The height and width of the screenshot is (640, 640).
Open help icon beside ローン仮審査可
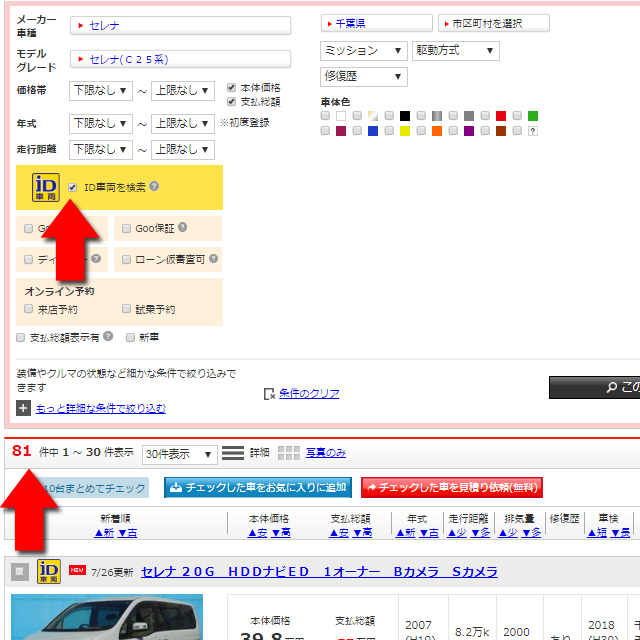coord(213,258)
